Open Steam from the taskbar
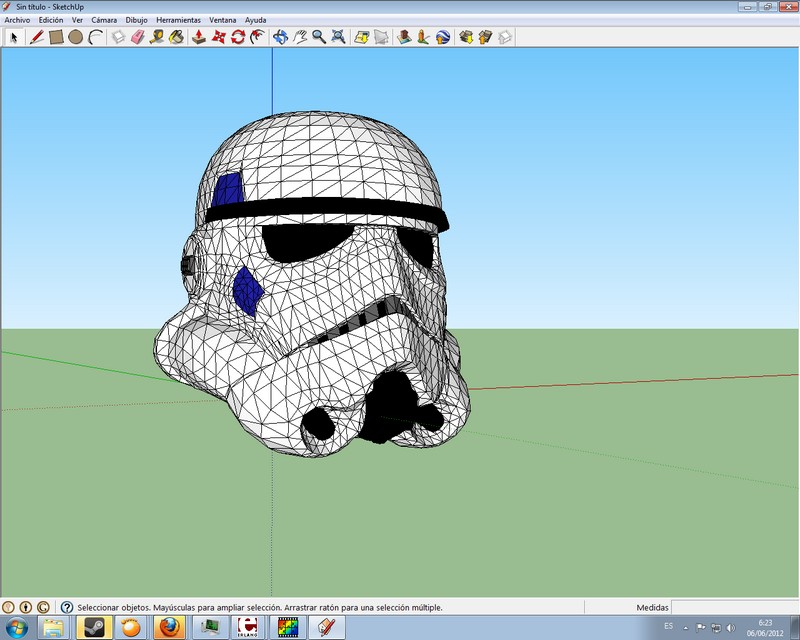Image resolution: width=800 pixels, height=640 pixels. (94, 627)
